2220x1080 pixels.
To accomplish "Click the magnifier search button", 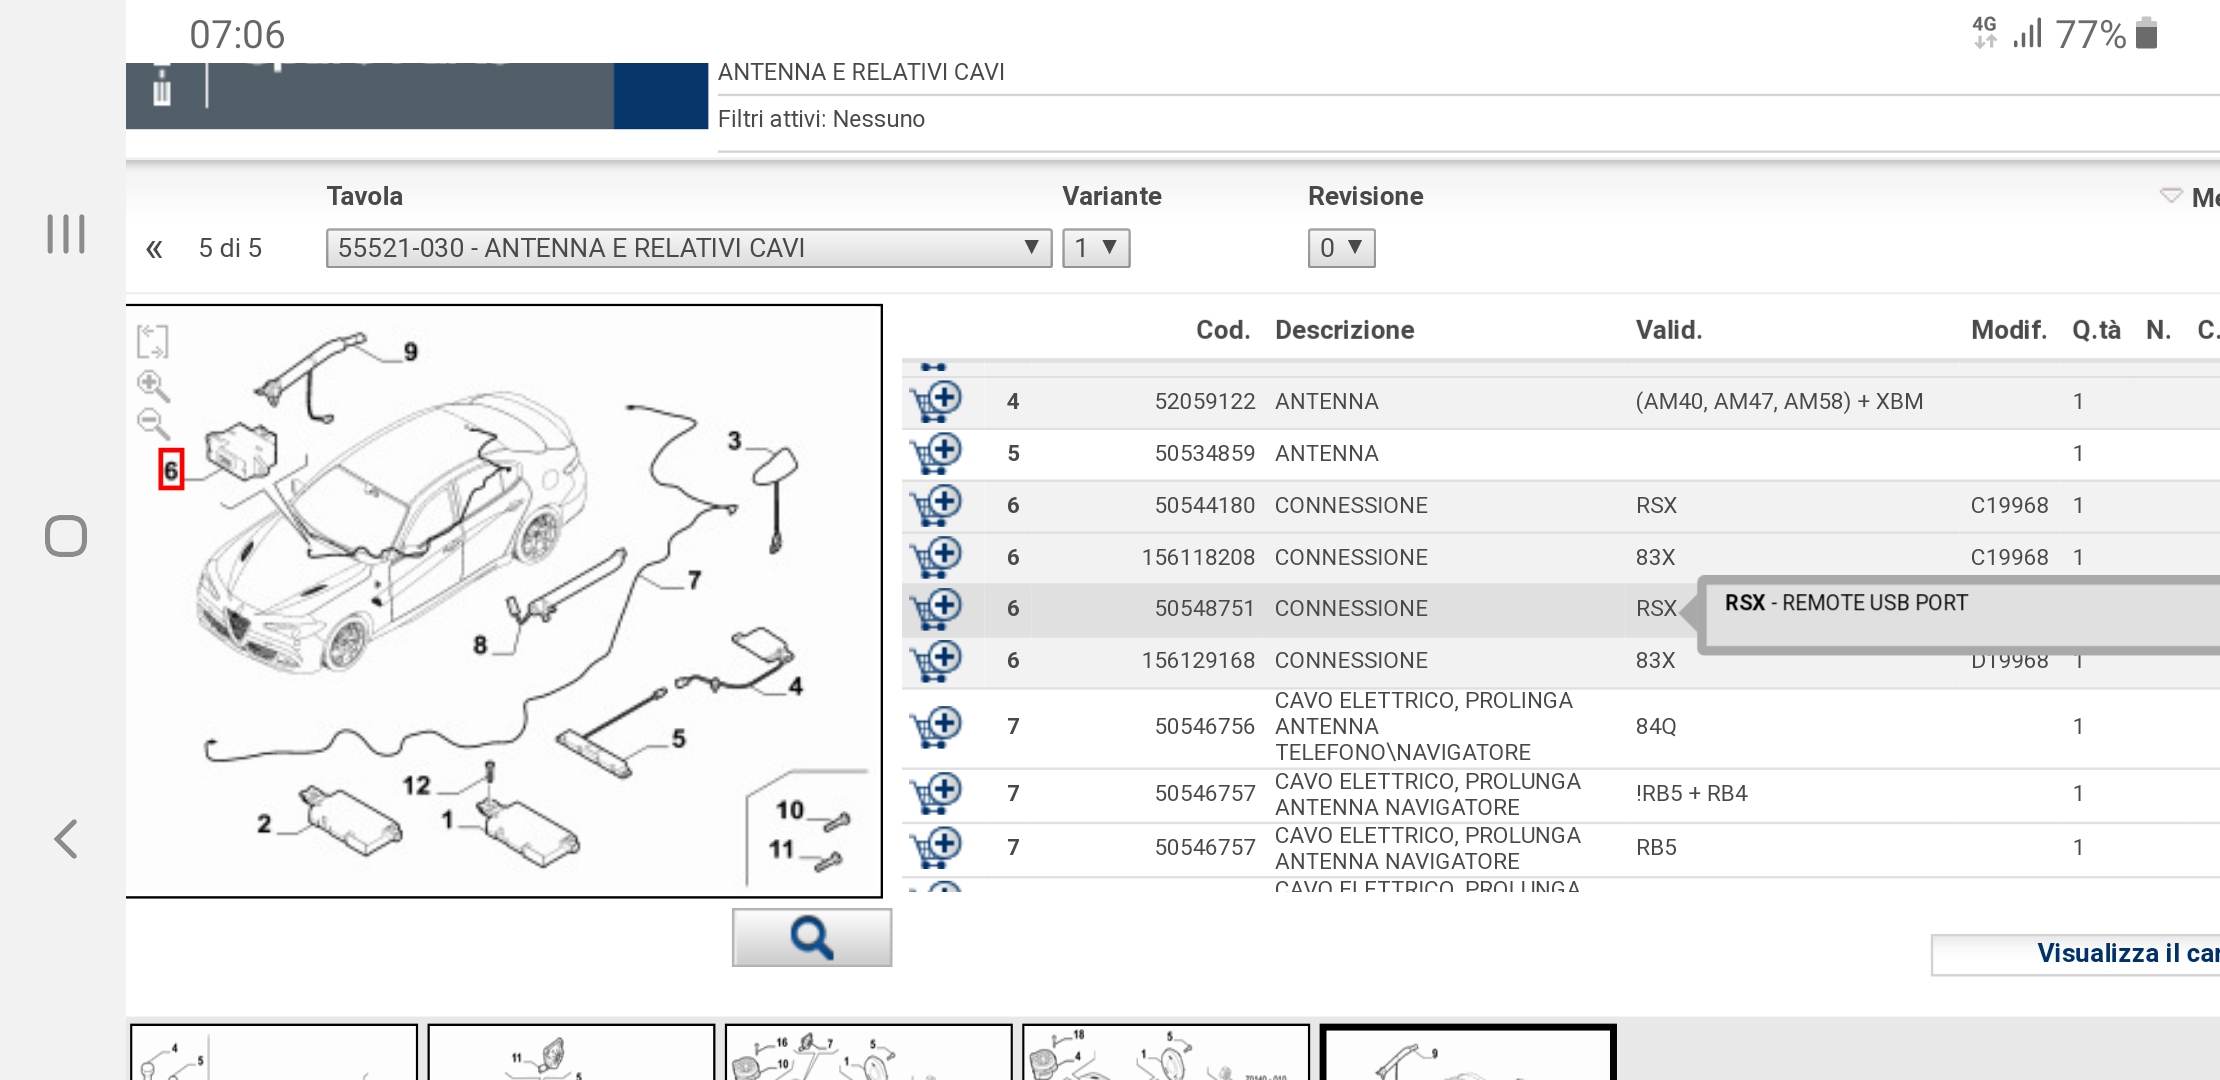I will click(x=811, y=938).
